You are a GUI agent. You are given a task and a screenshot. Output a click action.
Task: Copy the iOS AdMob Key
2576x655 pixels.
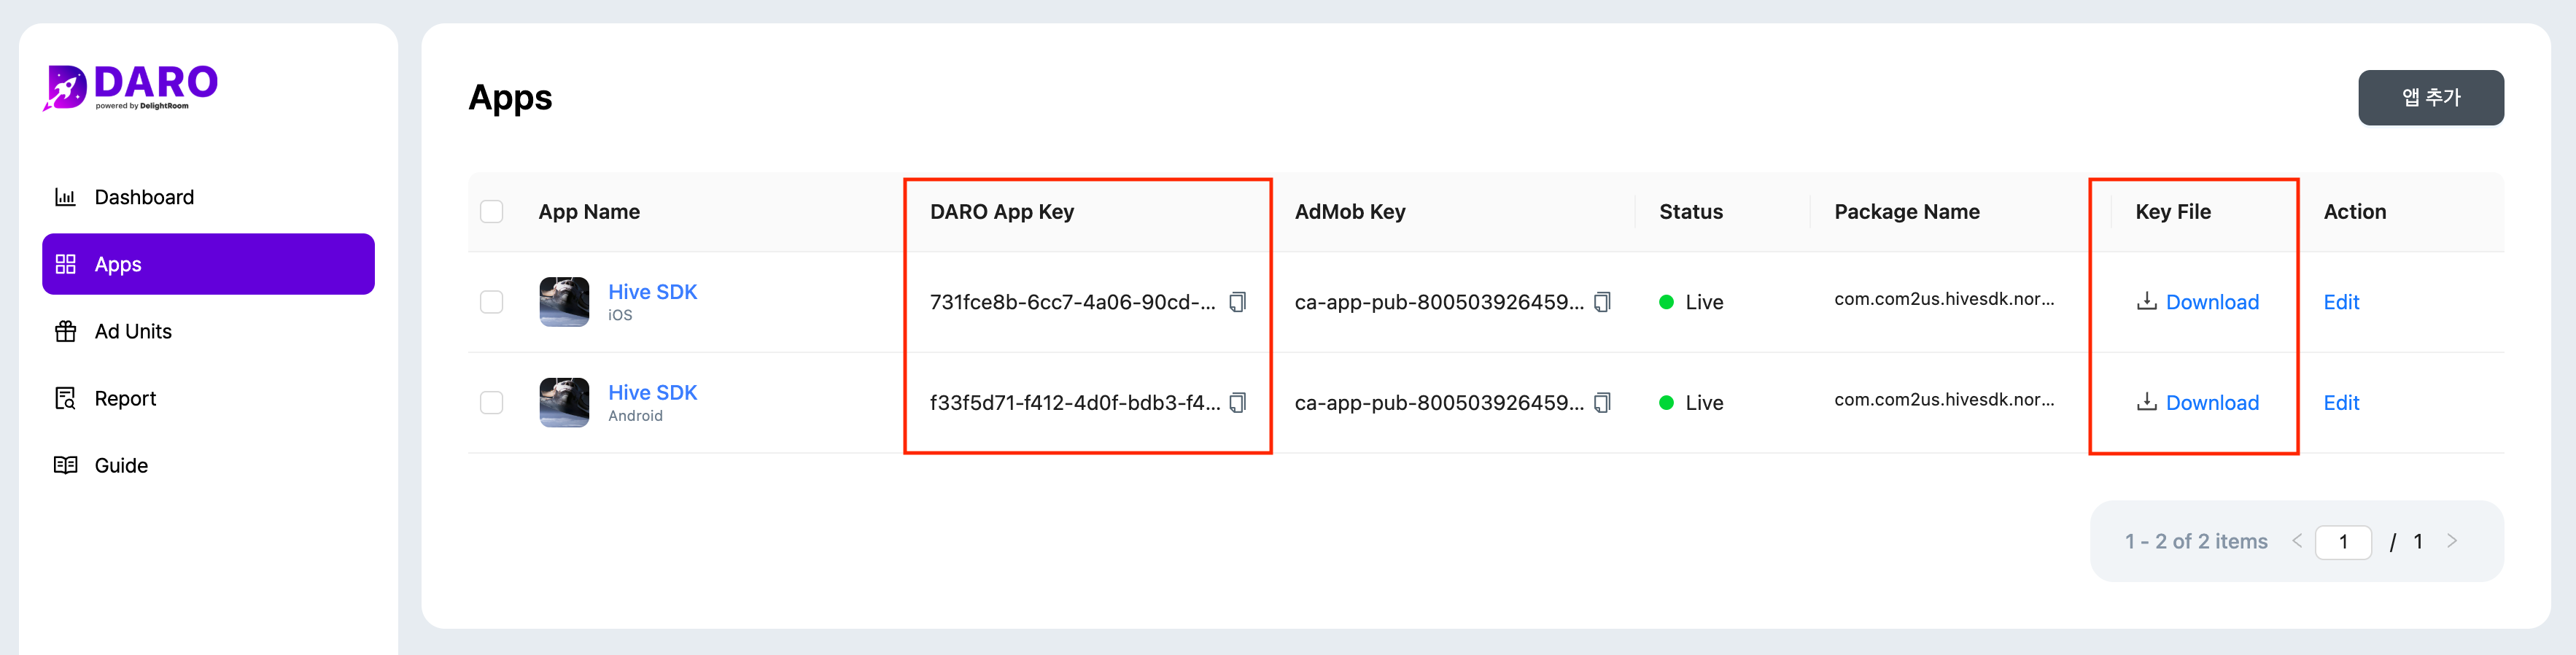click(x=1602, y=302)
